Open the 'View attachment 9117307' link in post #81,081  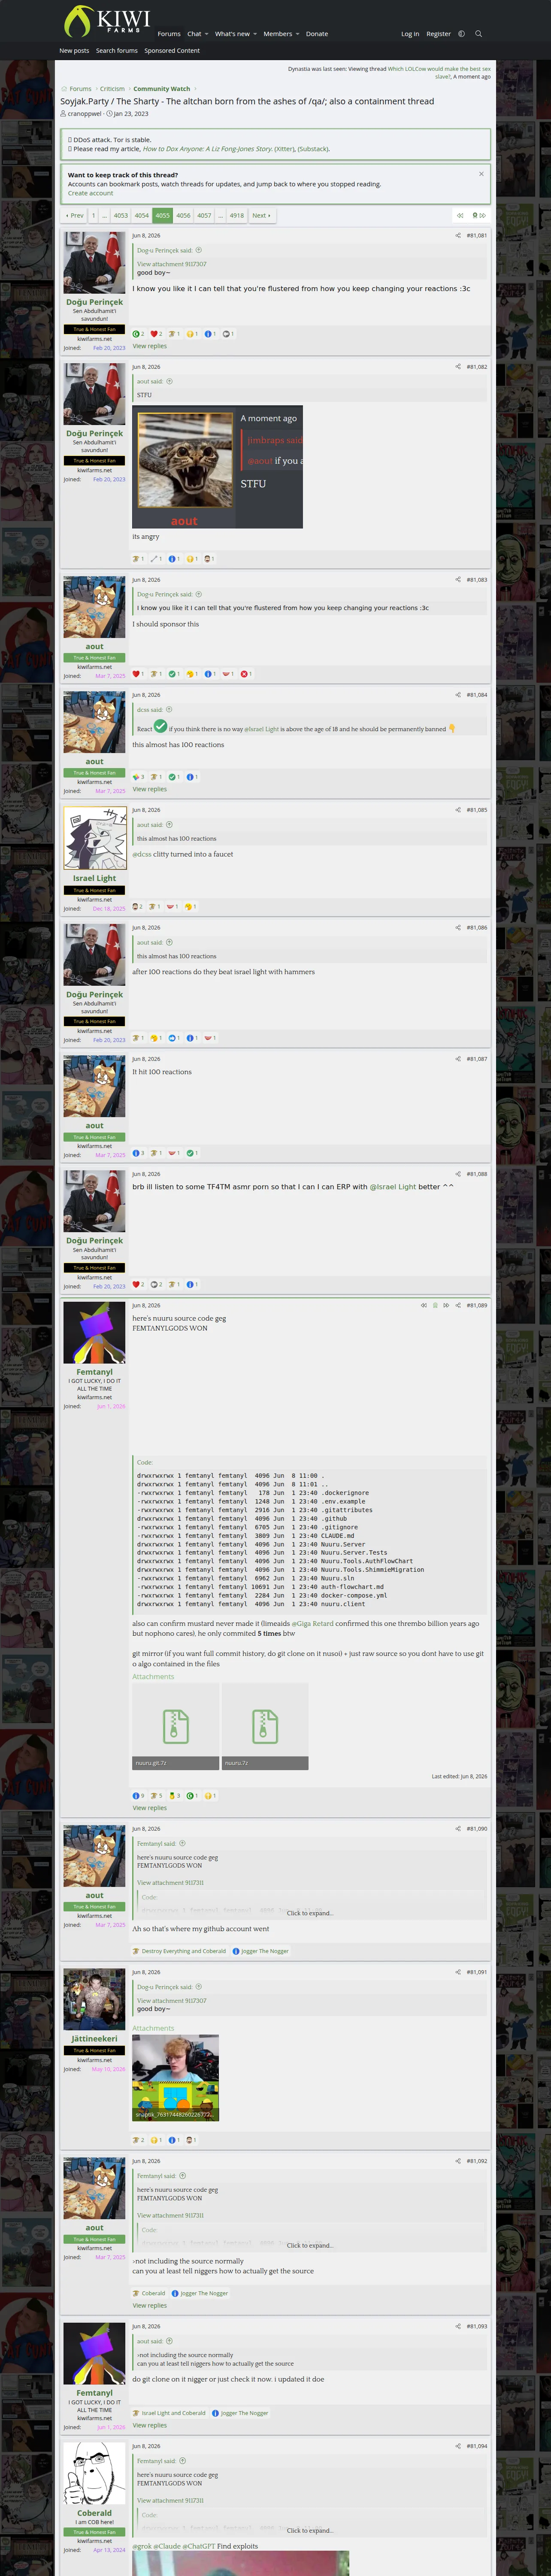pyautogui.click(x=172, y=264)
